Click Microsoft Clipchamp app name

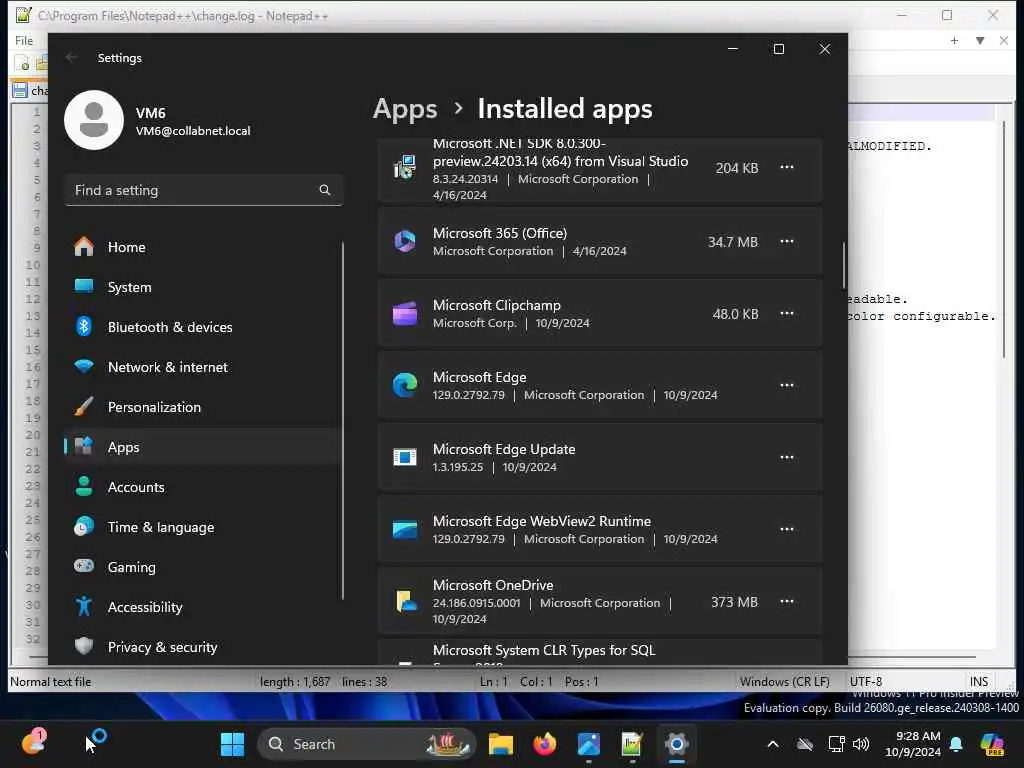click(496, 305)
